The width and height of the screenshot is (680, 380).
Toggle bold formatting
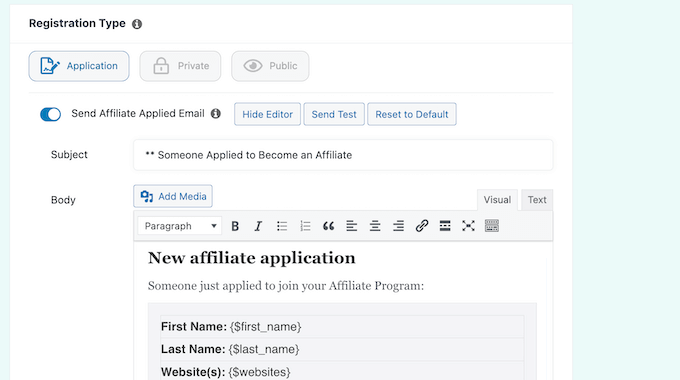pos(235,226)
